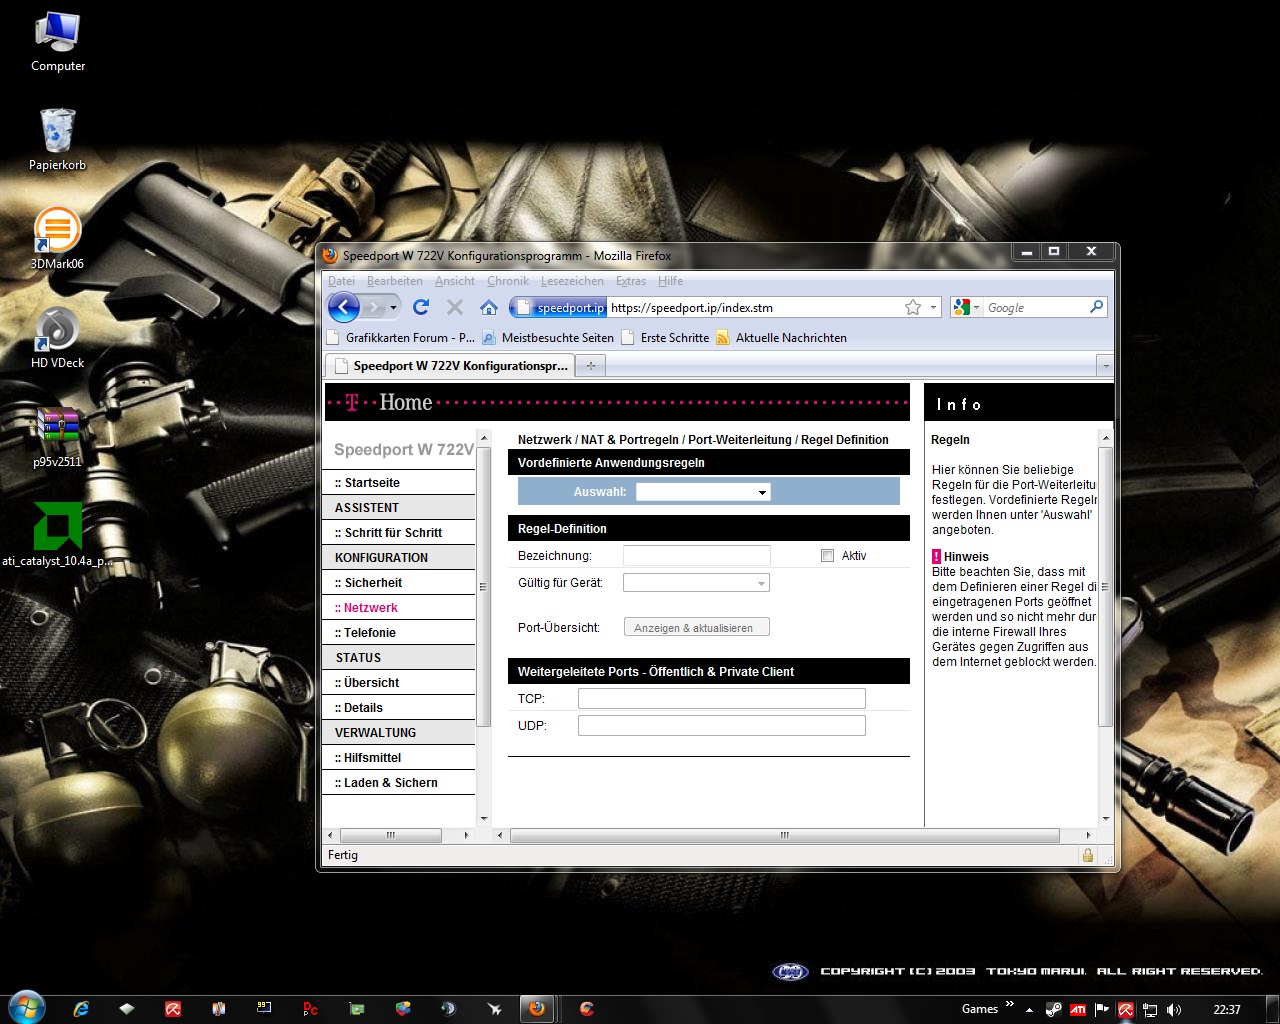This screenshot has height=1024, width=1280.
Task: Enable the Aktiv checkbox
Action: pyautogui.click(x=827, y=556)
